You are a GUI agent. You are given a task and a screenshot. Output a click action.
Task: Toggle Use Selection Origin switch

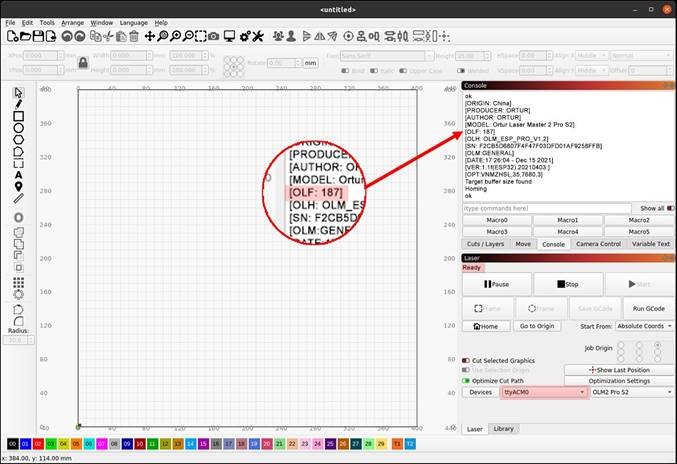(x=465, y=370)
